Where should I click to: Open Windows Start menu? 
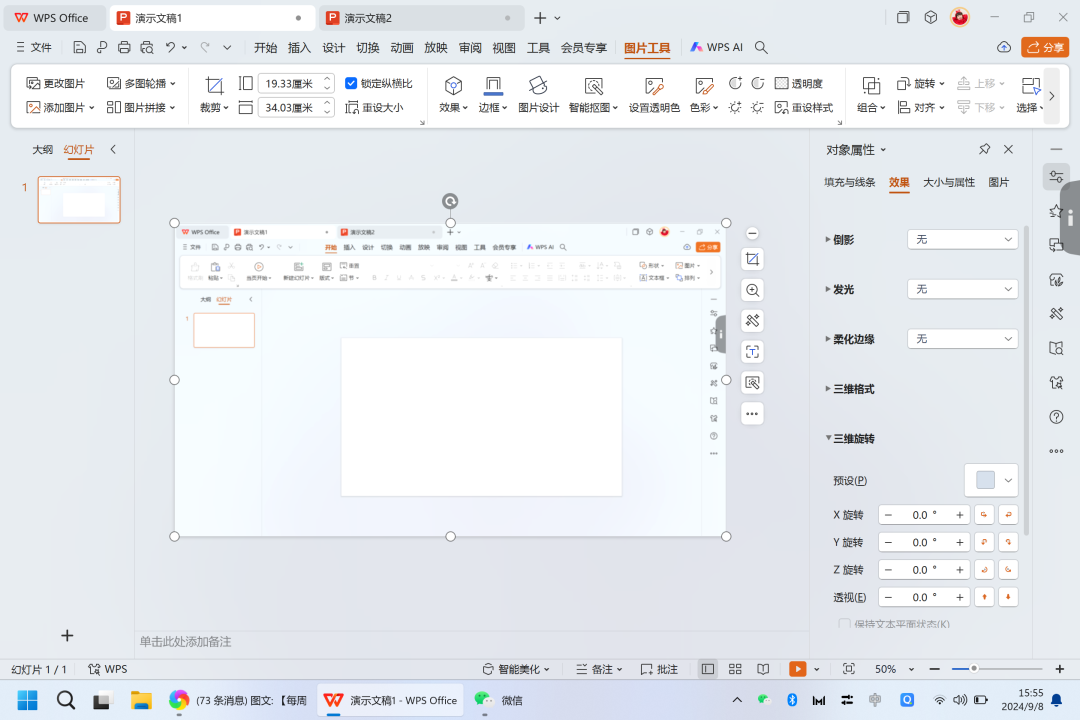28,700
